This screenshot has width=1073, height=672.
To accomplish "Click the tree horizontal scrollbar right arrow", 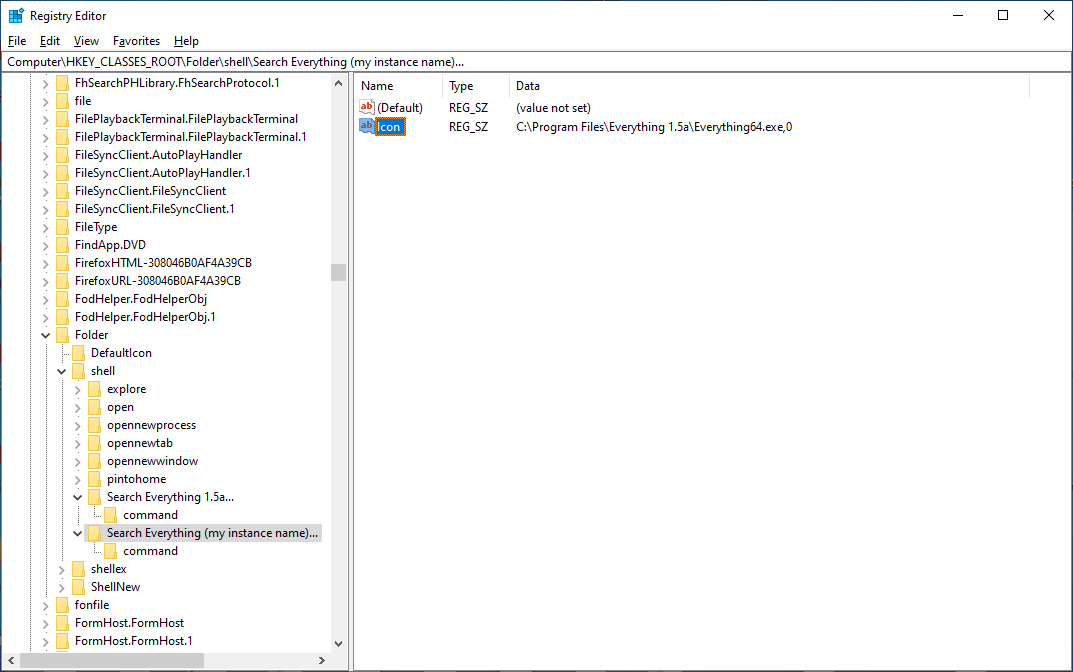I will coord(322,660).
